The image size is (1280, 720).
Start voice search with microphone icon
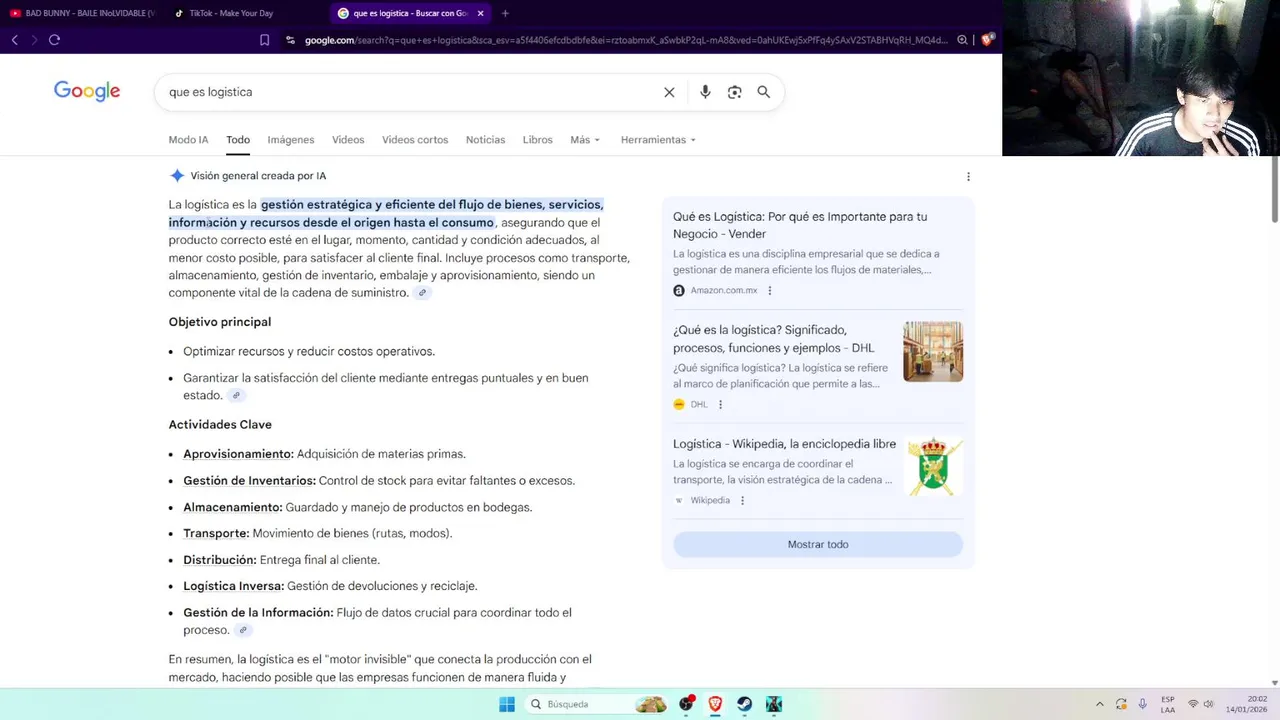click(x=705, y=92)
